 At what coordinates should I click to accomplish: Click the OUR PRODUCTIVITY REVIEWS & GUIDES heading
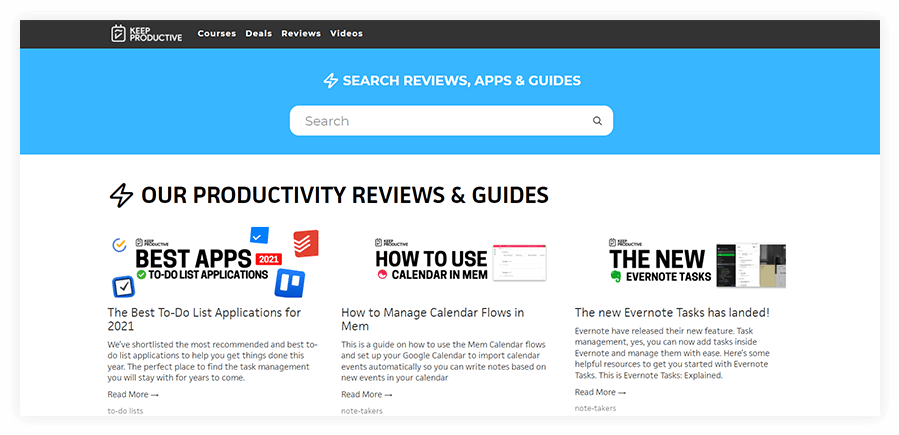click(x=345, y=195)
